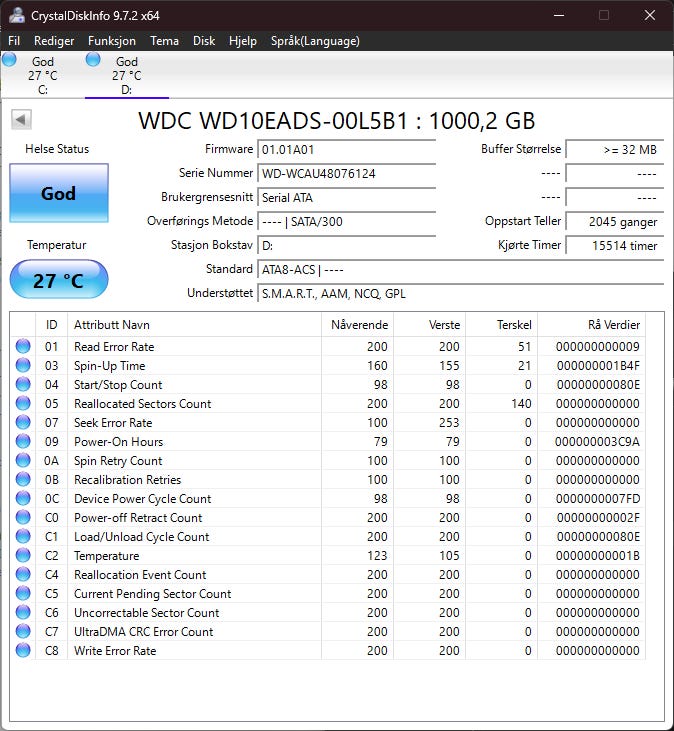Image resolution: width=674 pixels, height=731 pixels.
Task: Click the status orb for Spin-Up Time
Action: (23, 366)
